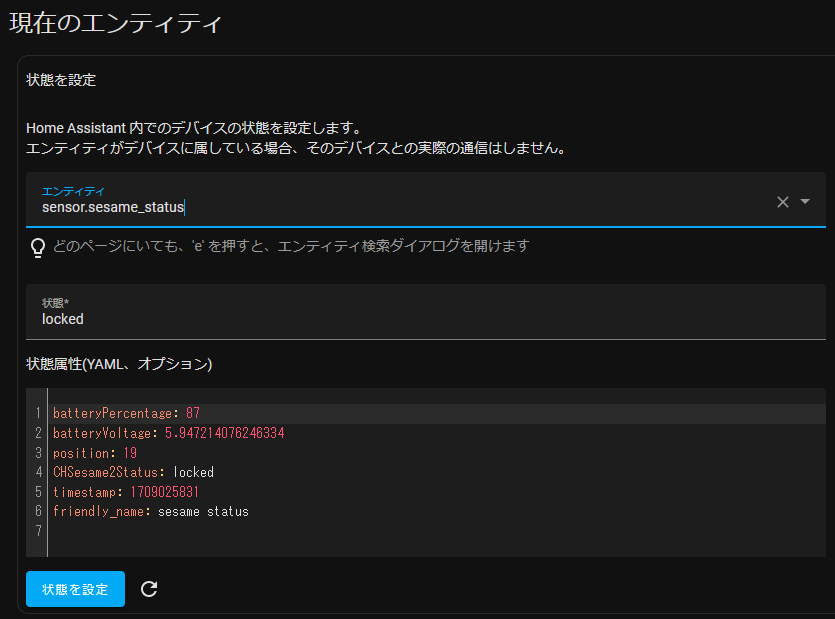Image resolution: width=835 pixels, height=619 pixels.
Task: Click the 状態を設定 section title
Action: coord(61,80)
